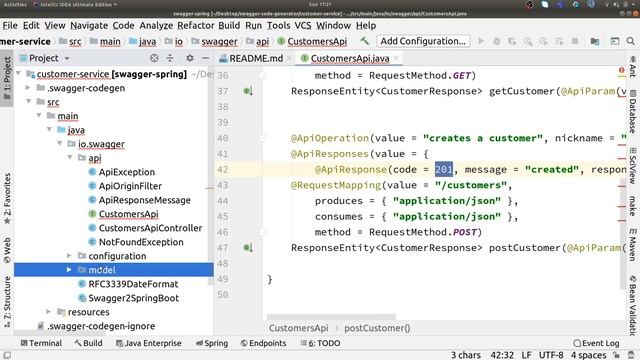The height and width of the screenshot is (360, 640).
Task: Click tool window quick access icon bottom-left
Action: [x=7, y=355]
